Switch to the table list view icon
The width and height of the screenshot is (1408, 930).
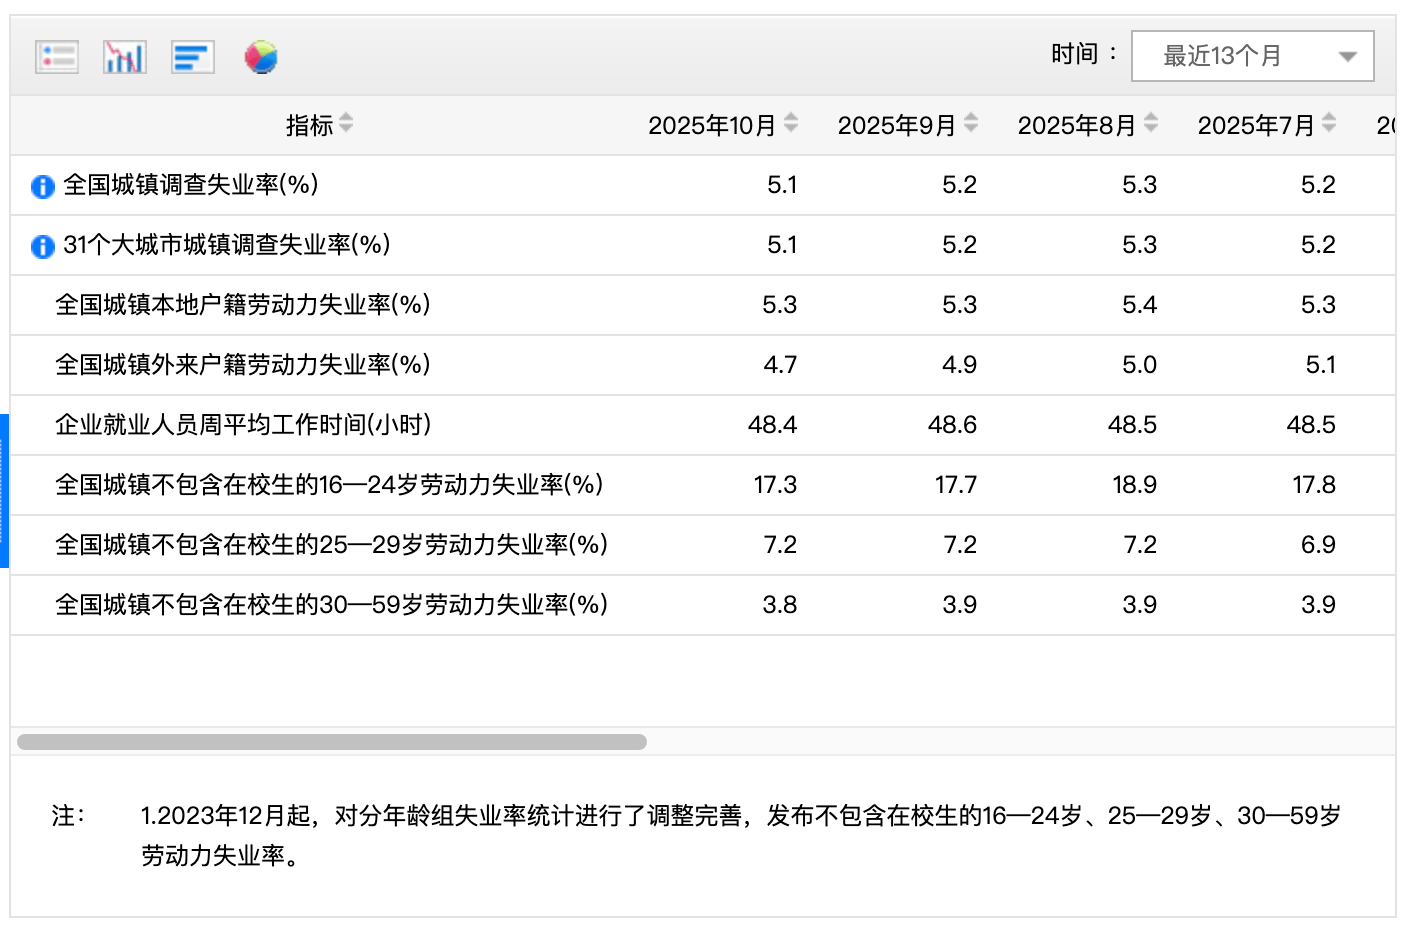57,57
